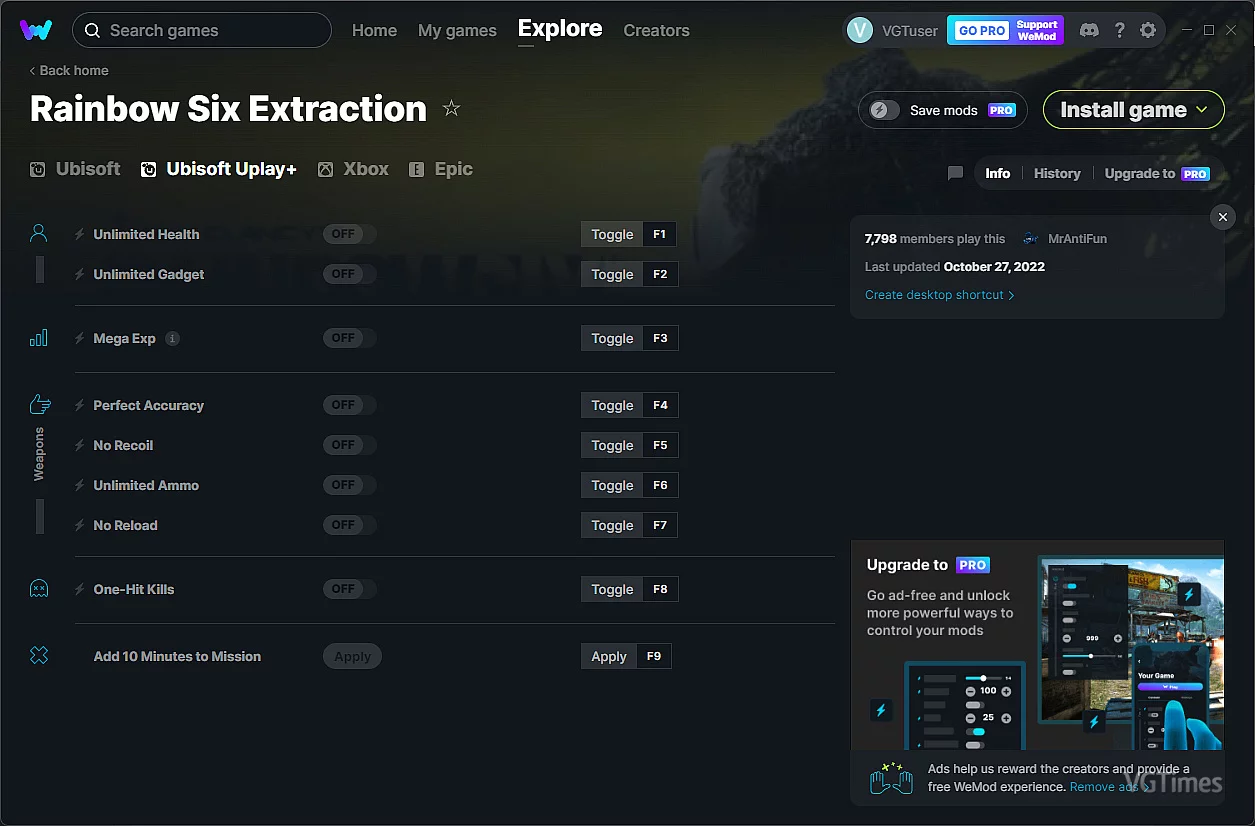Viewport: 1255px width, 826px height.
Task: Click the MrAntiFun creator avatar icon
Action: (1030, 239)
